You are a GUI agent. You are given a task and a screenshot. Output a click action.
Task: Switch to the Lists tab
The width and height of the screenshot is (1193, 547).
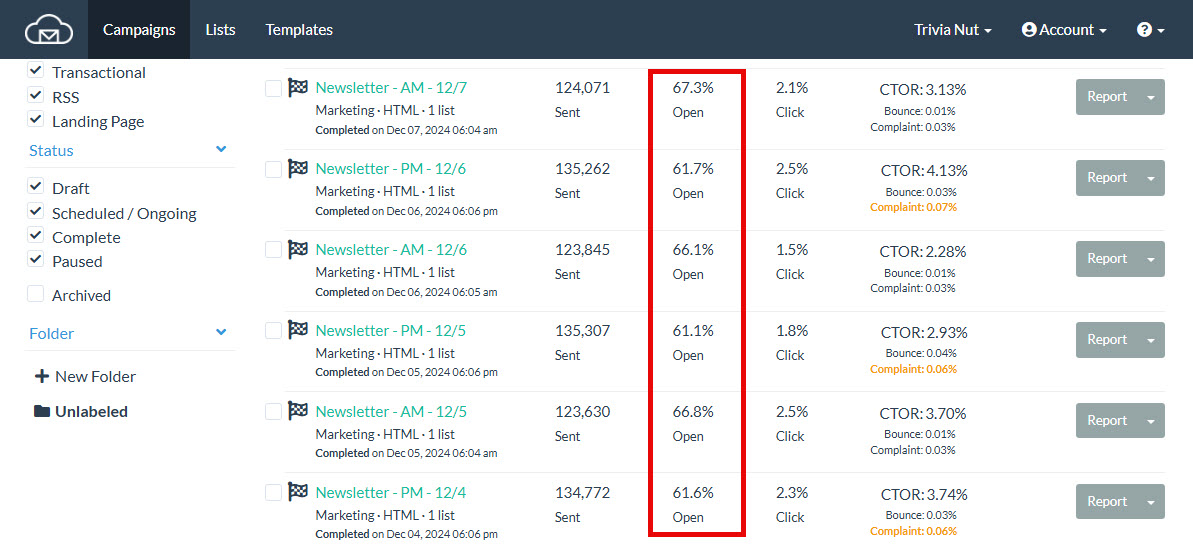point(220,30)
